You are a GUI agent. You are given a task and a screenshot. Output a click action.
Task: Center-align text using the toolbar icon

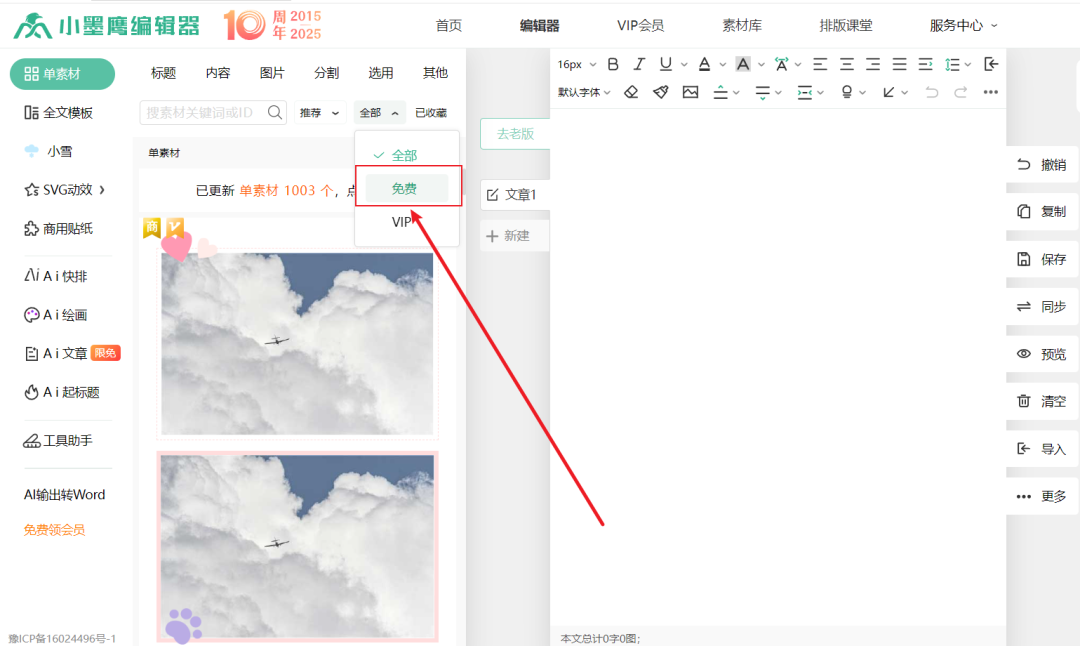(x=847, y=64)
